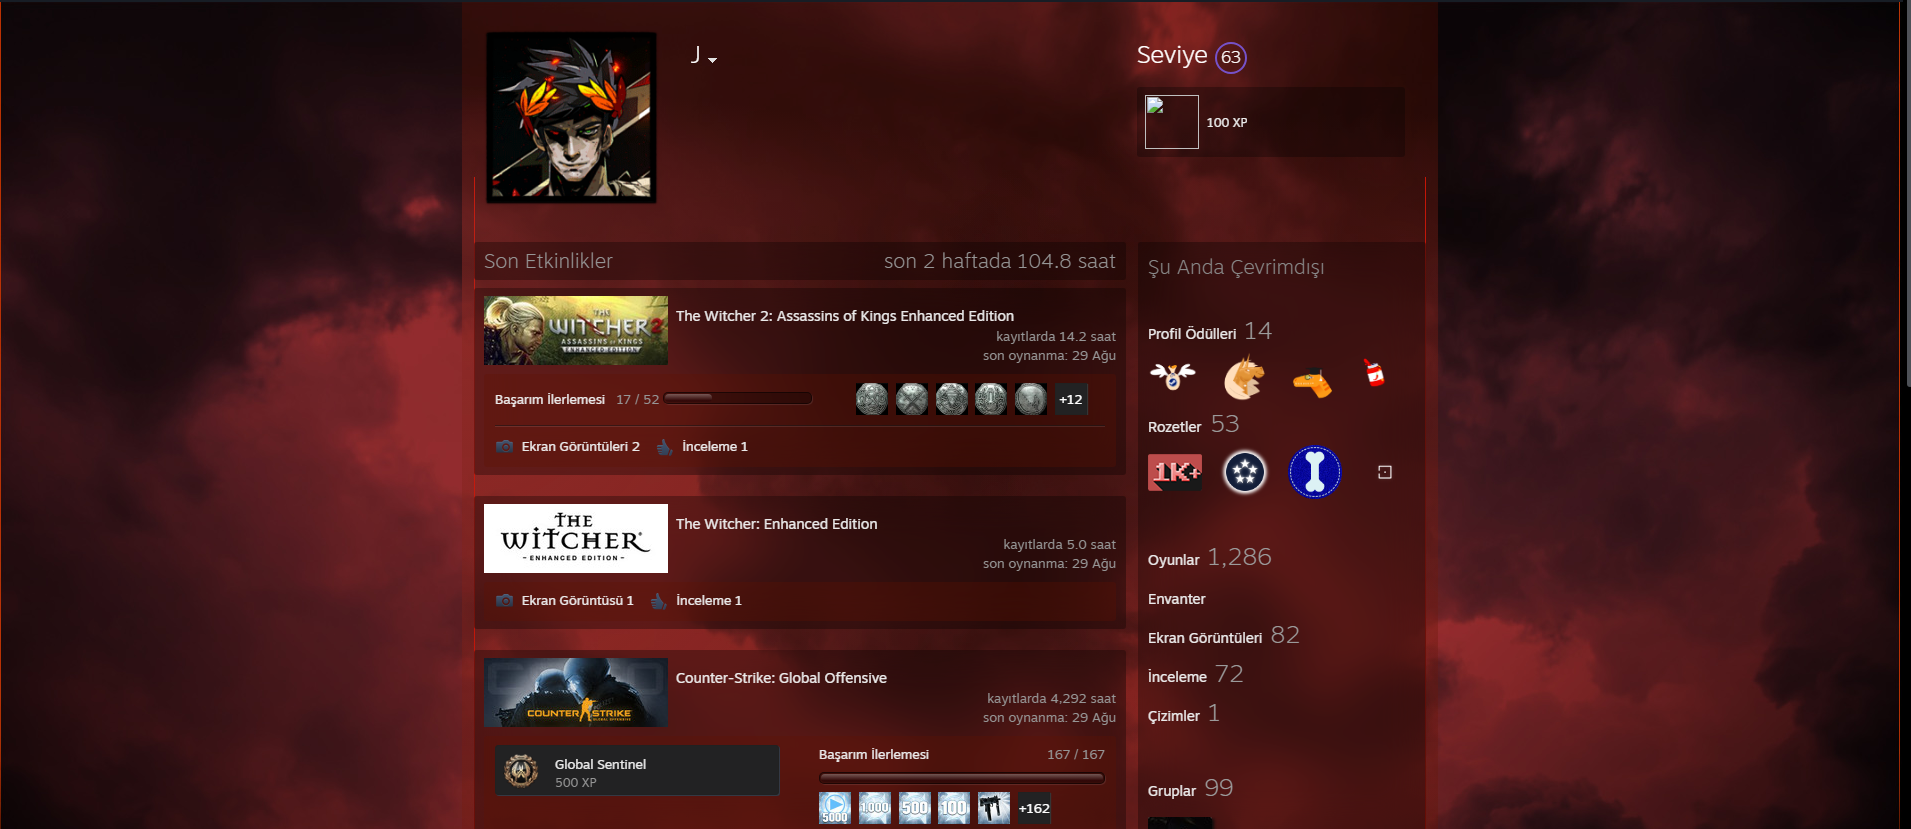The height and width of the screenshot is (829, 1911).
Task: View the first Witcher 2 achievement icon
Action: [872, 399]
